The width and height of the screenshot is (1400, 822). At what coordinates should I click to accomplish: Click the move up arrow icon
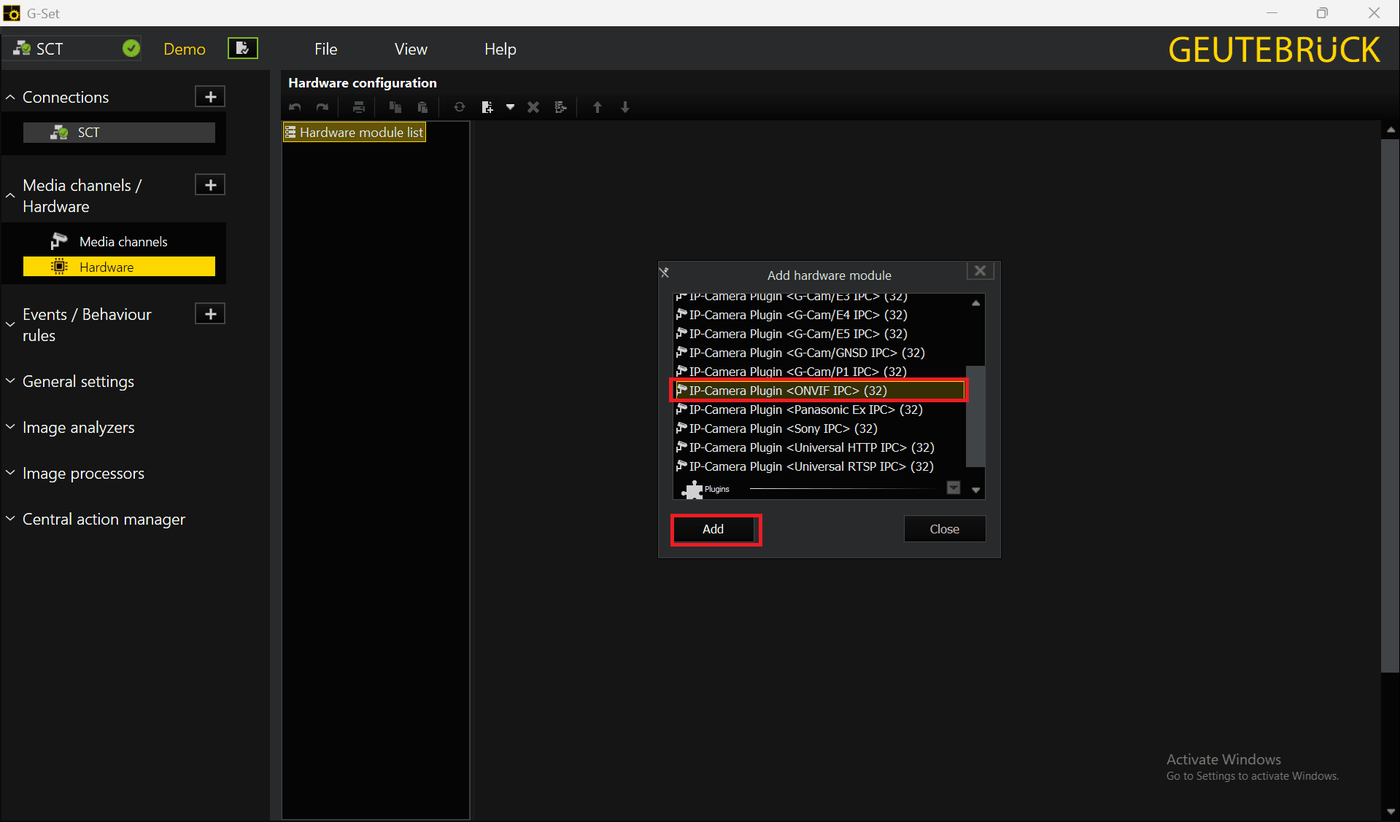597,107
